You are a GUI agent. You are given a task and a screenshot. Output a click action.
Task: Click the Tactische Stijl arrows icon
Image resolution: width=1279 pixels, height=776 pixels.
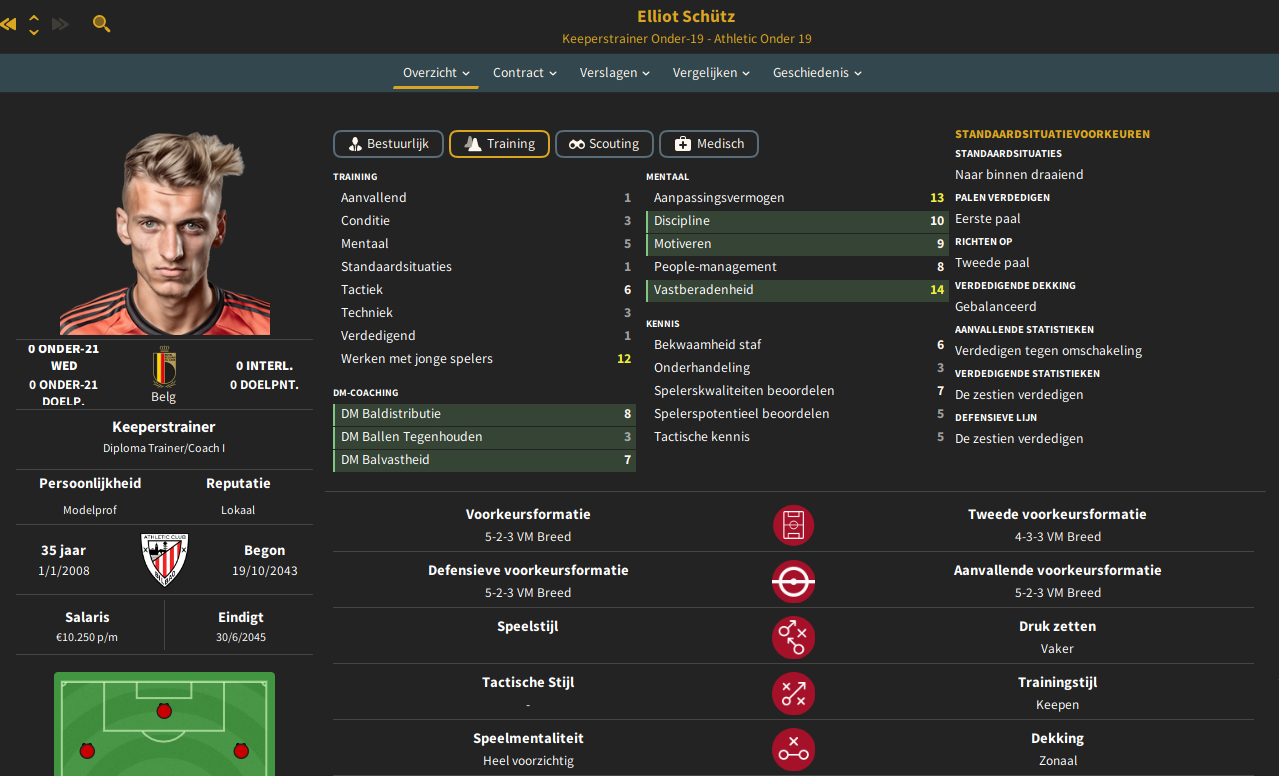point(793,693)
